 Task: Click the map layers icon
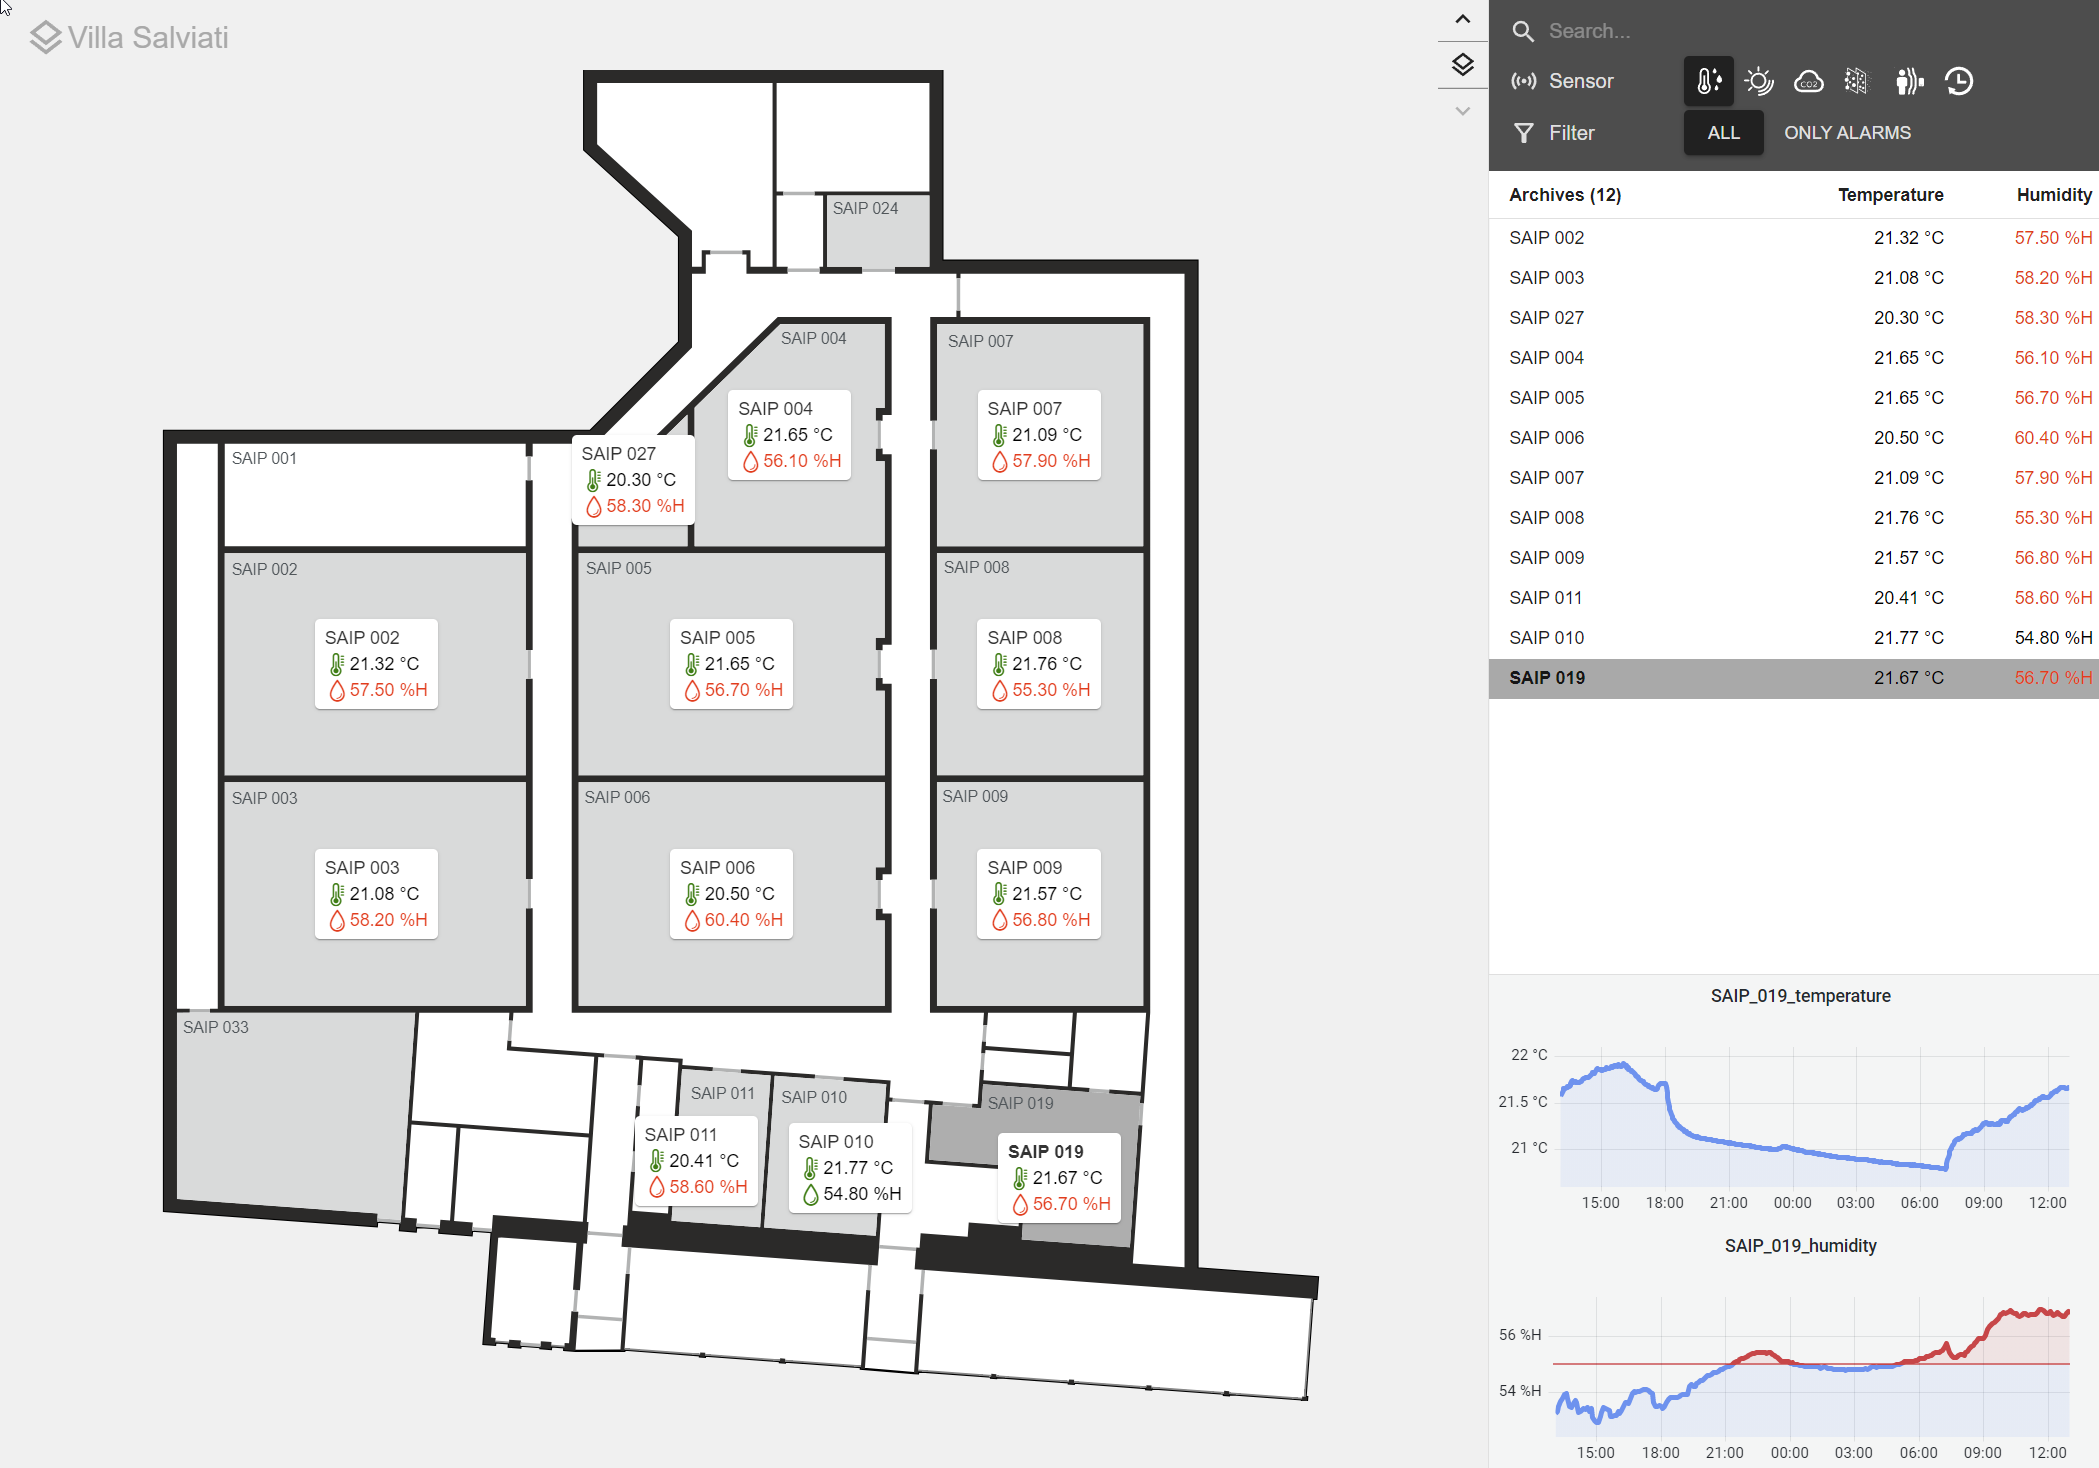click(x=1462, y=64)
